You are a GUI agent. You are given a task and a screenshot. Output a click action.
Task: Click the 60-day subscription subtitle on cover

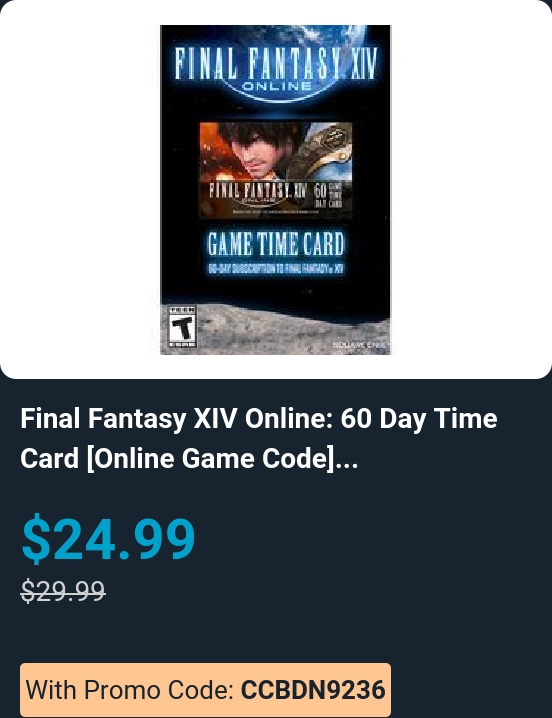(x=275, y=268)
